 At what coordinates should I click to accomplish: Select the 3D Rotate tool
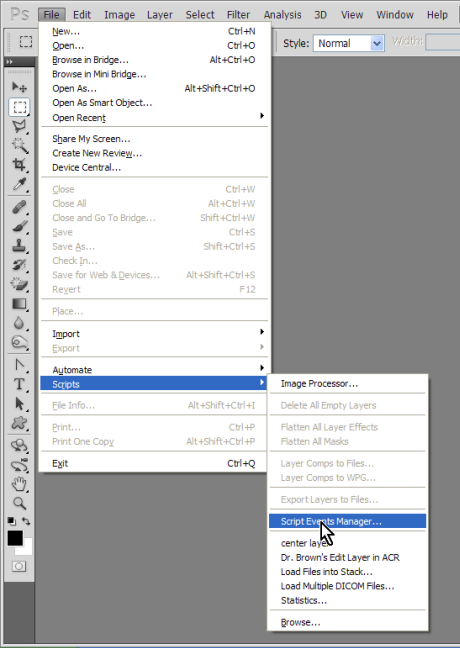19,446
